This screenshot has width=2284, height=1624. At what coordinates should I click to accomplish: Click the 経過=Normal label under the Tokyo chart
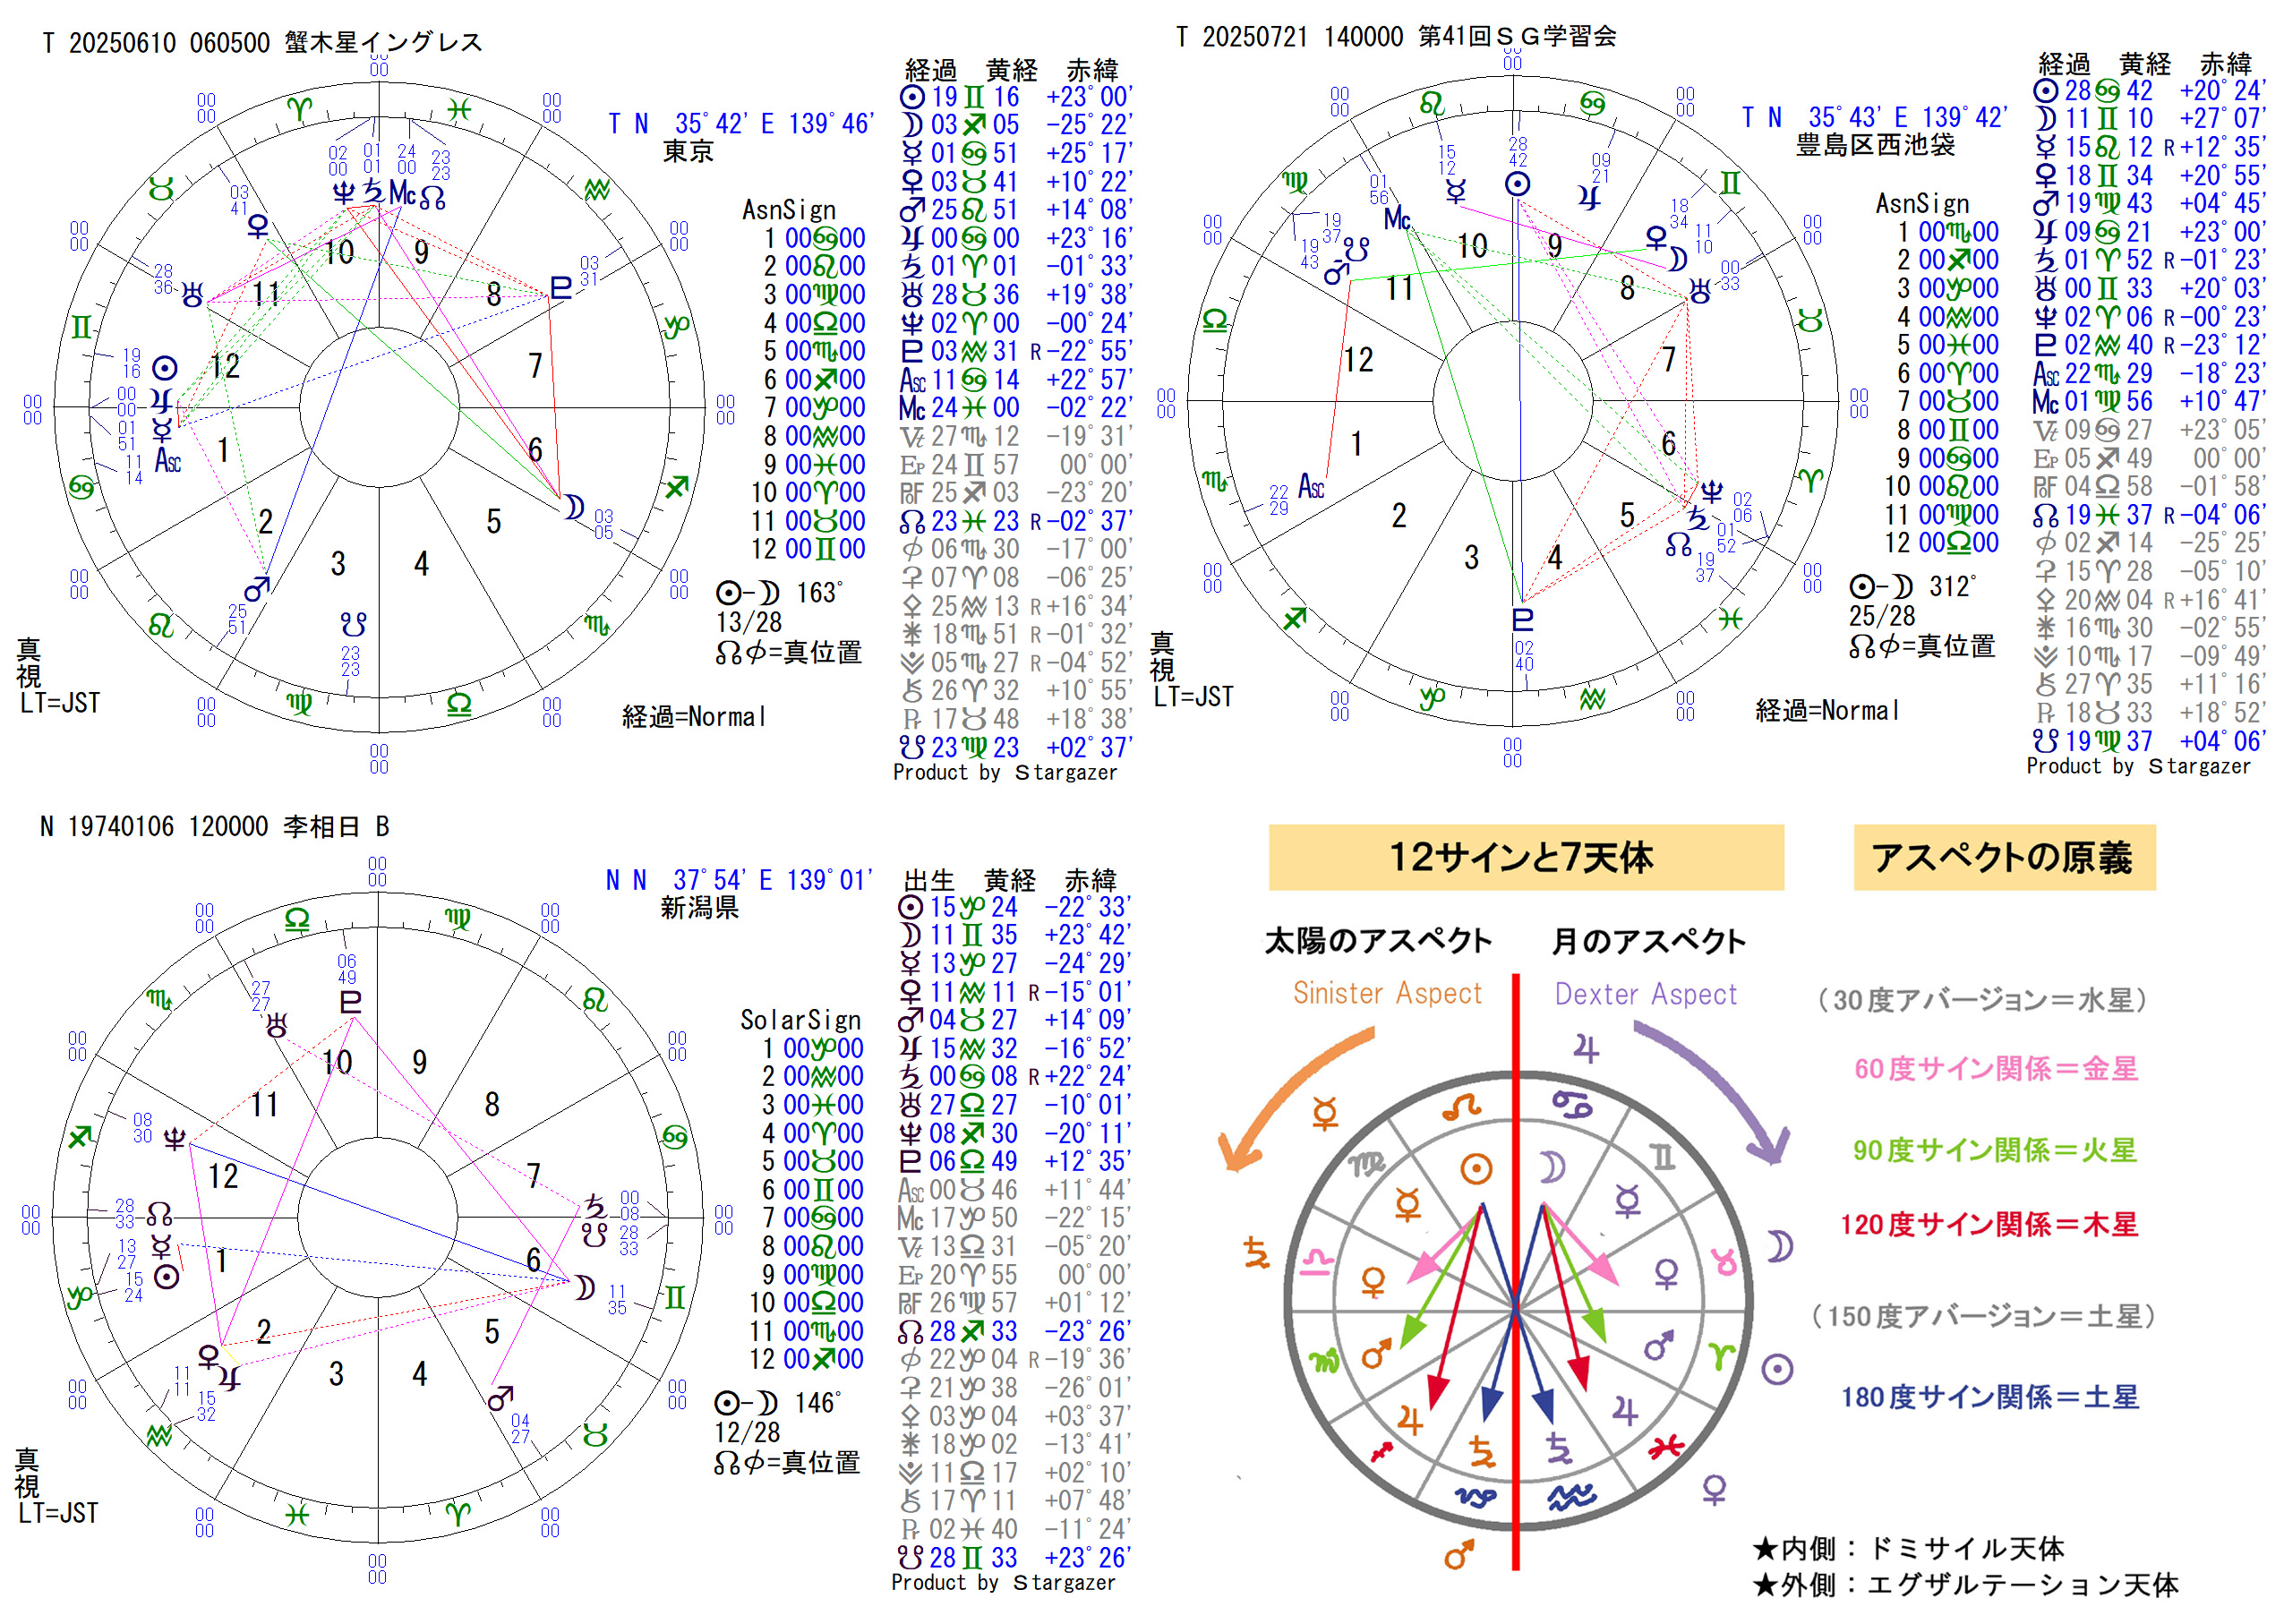(x=694, y=716)
